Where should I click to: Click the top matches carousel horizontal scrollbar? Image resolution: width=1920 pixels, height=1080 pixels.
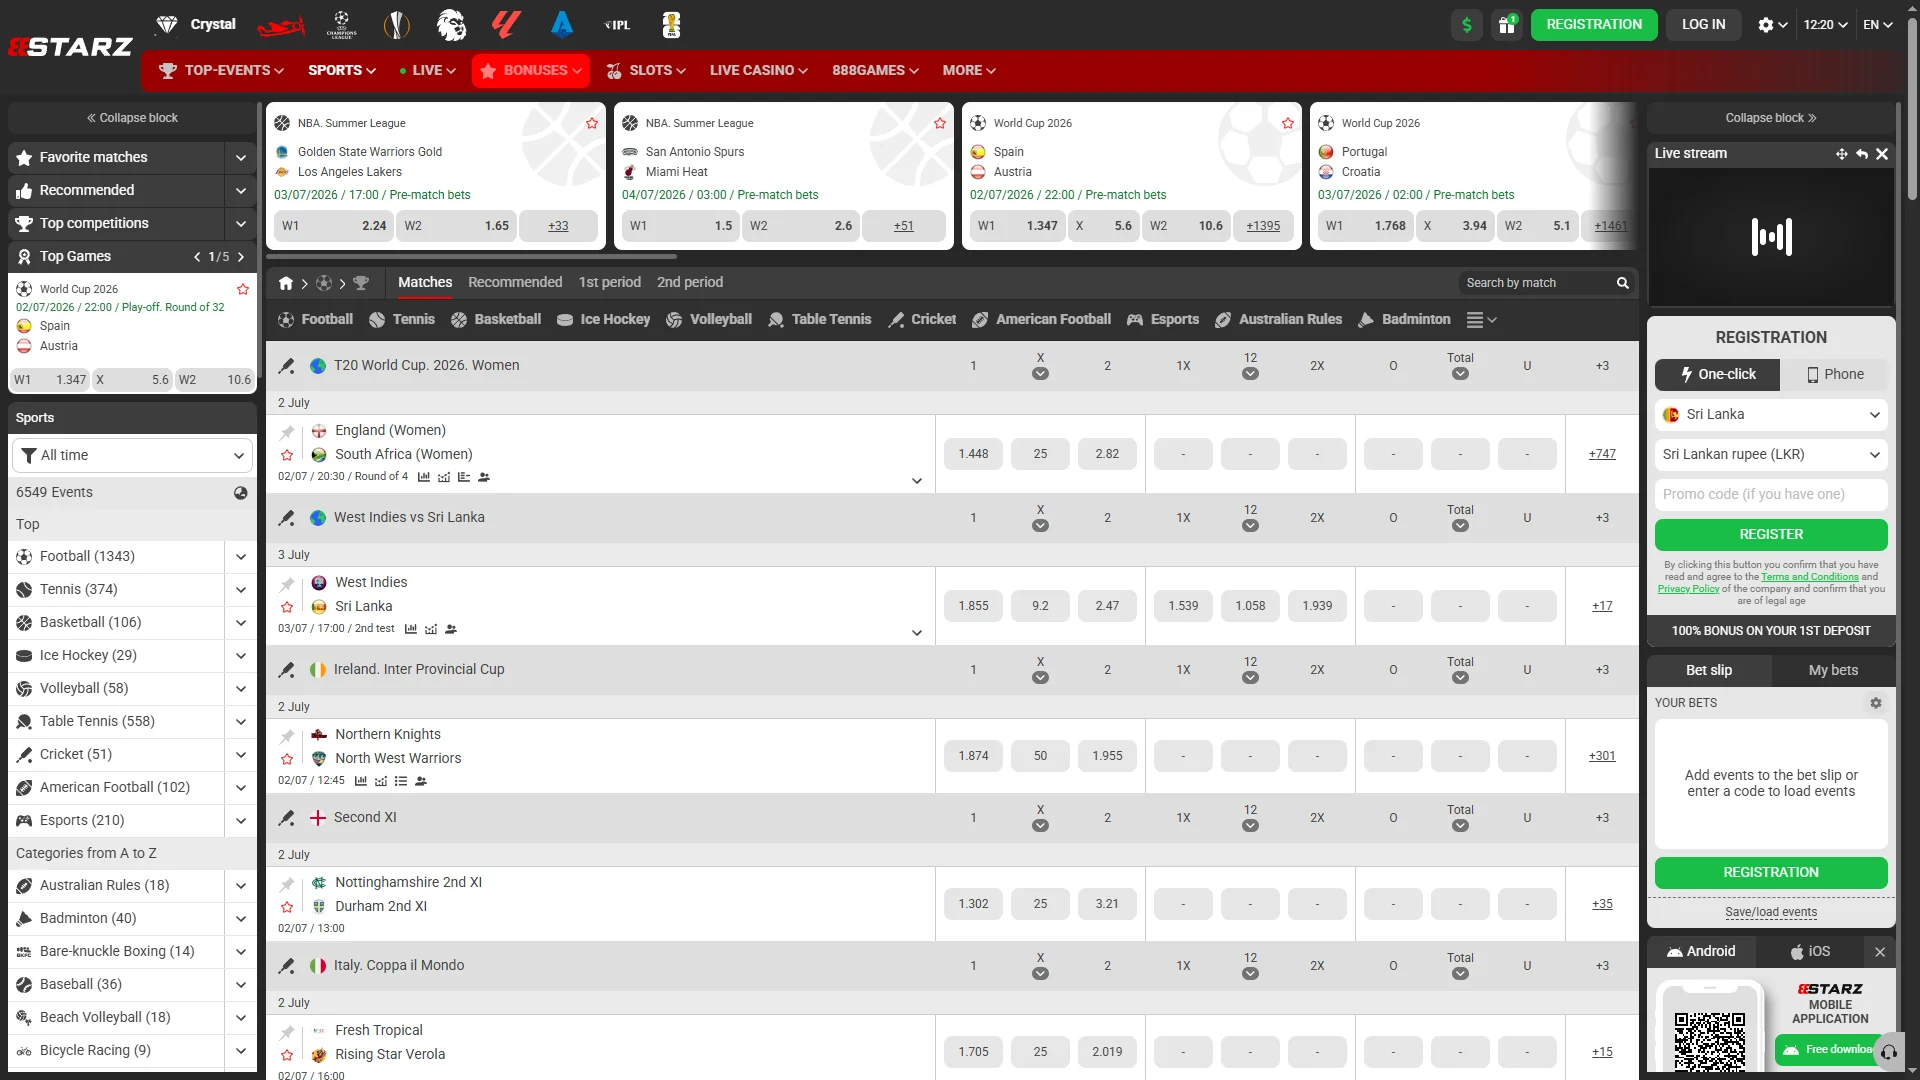(470, 256)
